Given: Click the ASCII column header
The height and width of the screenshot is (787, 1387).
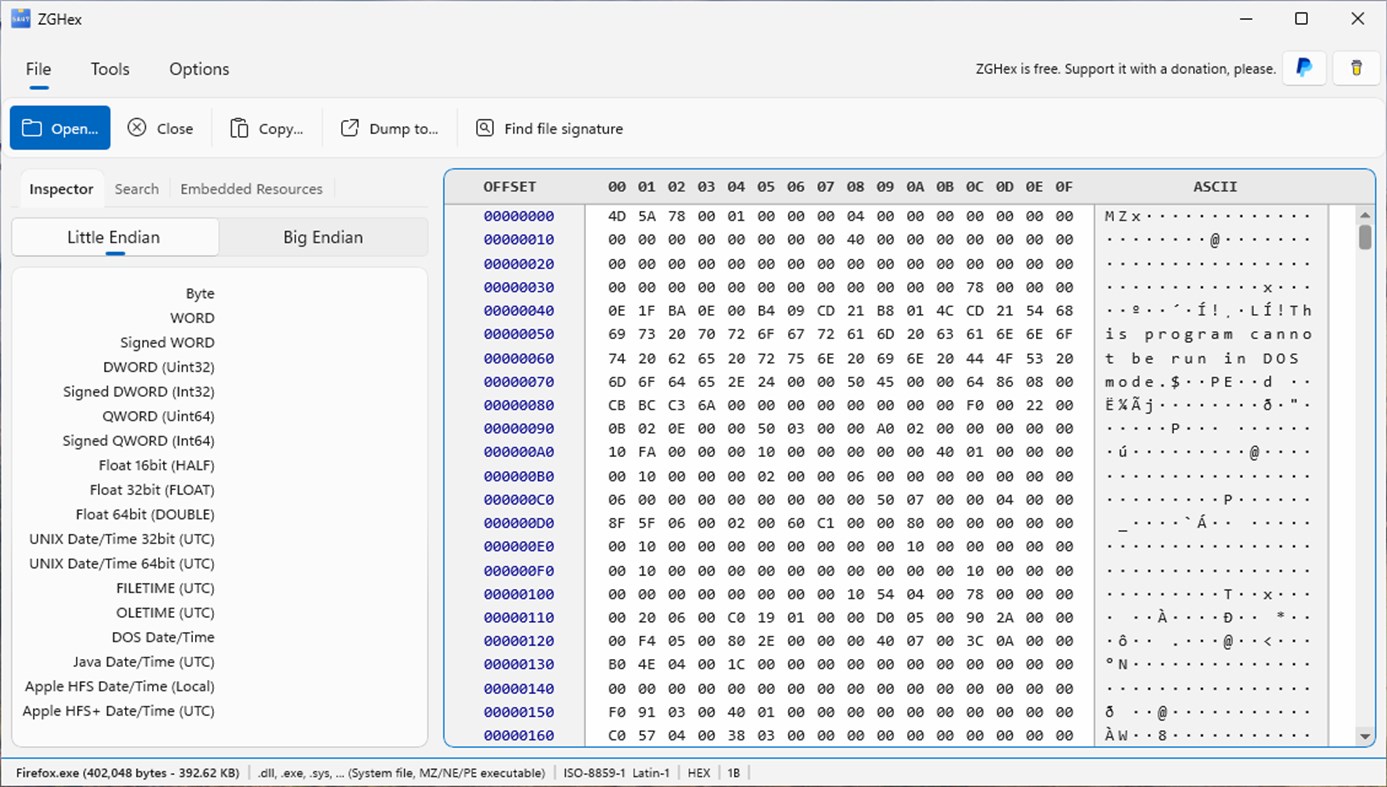Looking at the screenshot, I should click(x=1215, y=187).
